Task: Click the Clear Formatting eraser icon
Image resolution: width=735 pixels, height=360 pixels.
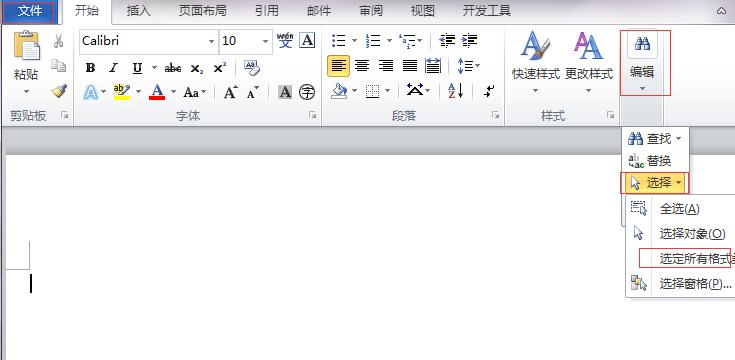Action: tap(252, 68)
